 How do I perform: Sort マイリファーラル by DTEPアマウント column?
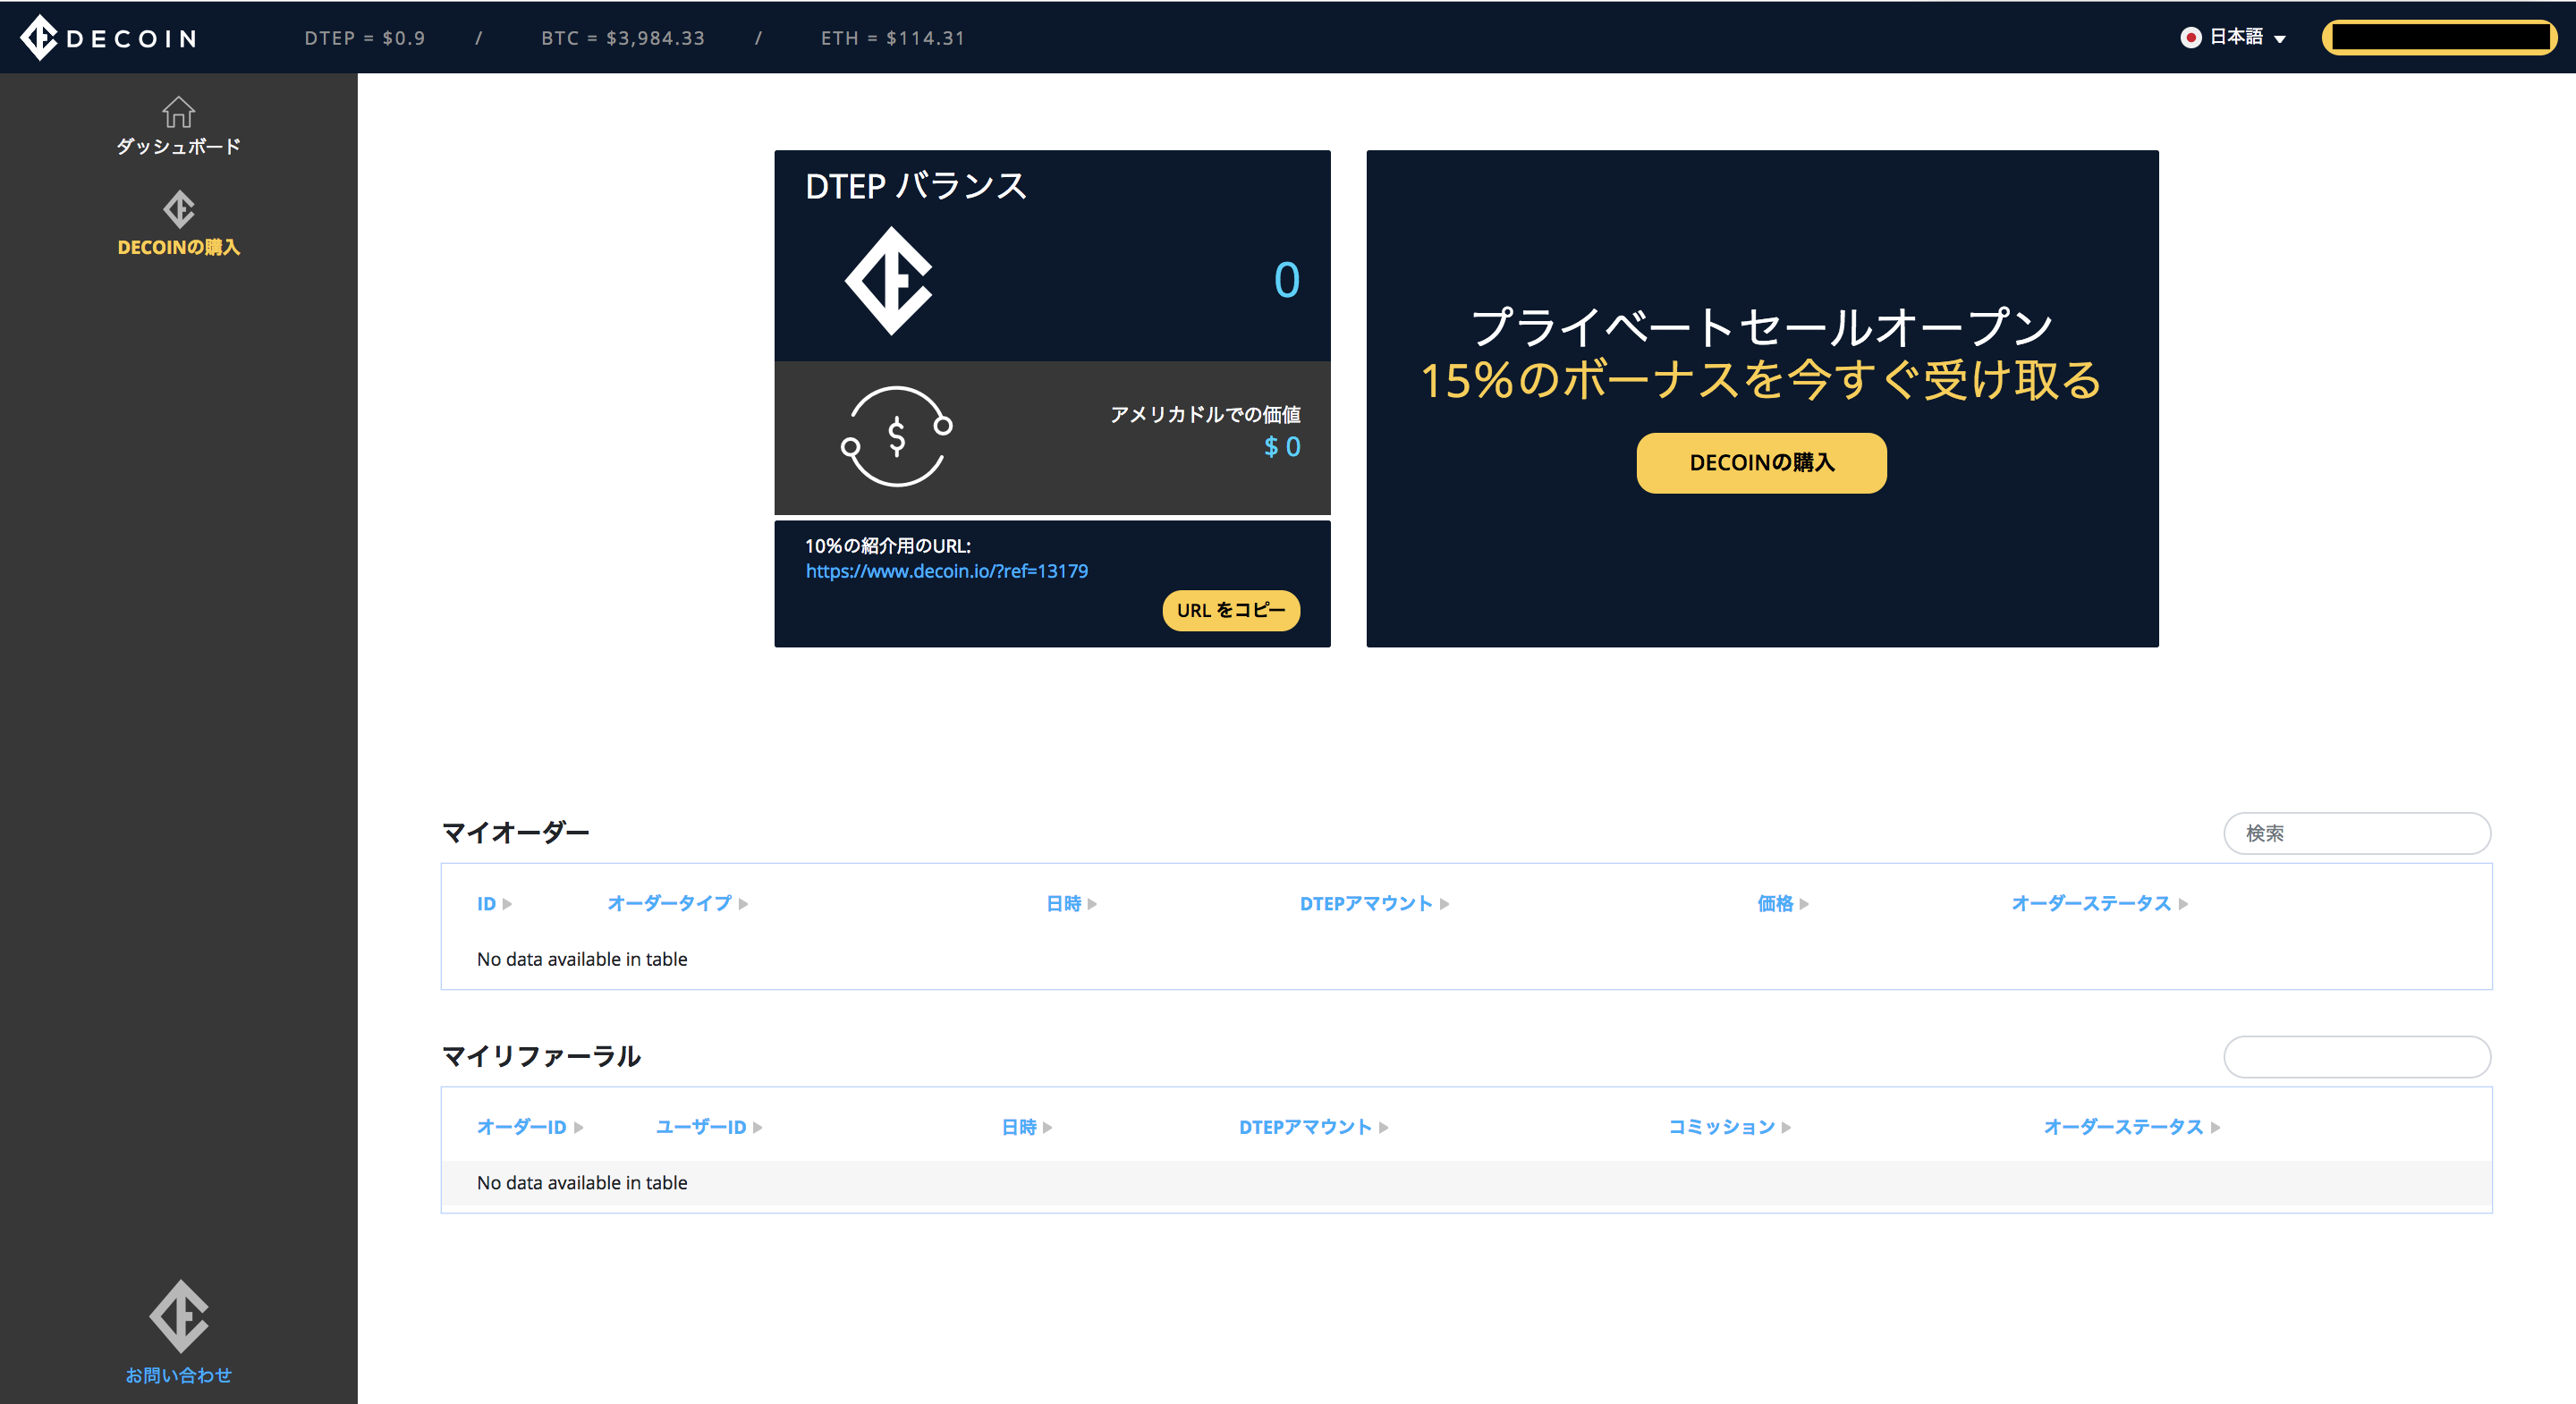pos(1313,1128)
